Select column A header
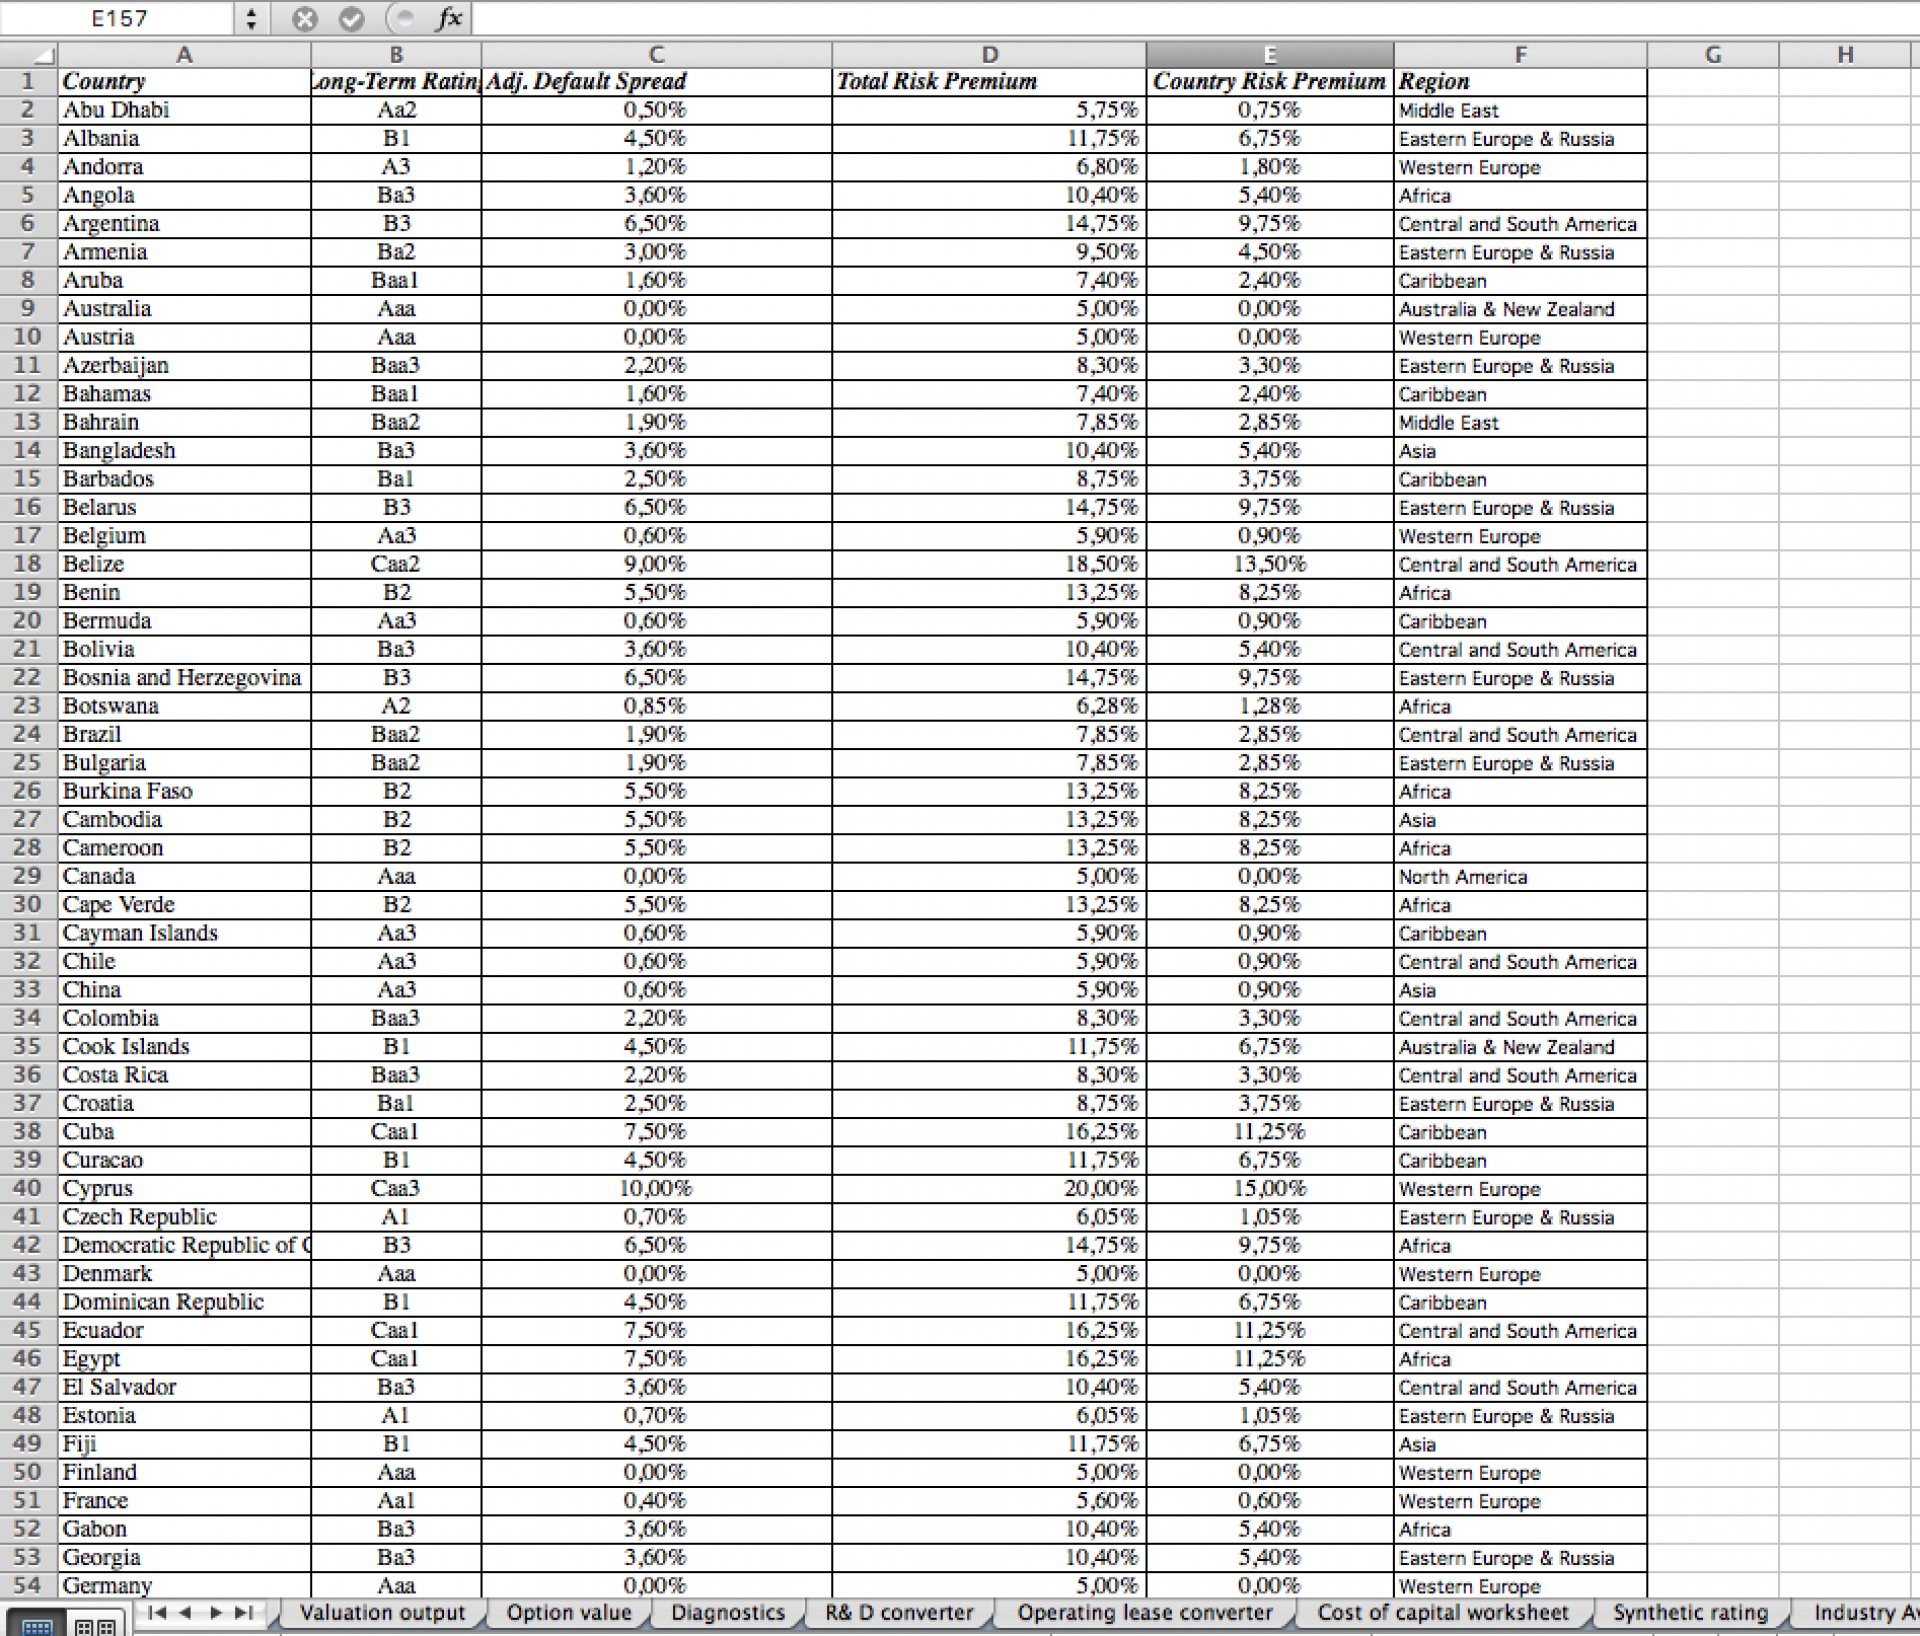This screenshot has height=1636, width=1920. pos(184,55)
